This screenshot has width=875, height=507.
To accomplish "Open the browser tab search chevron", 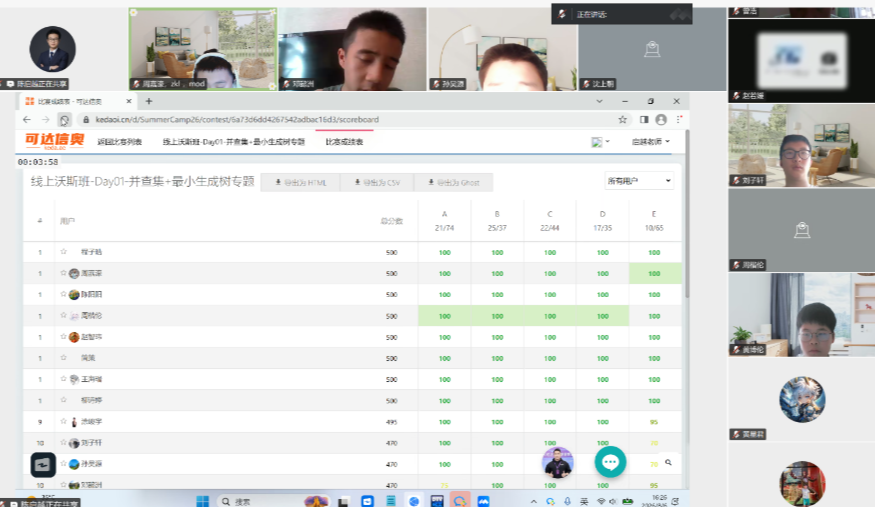I will point(599,101).
